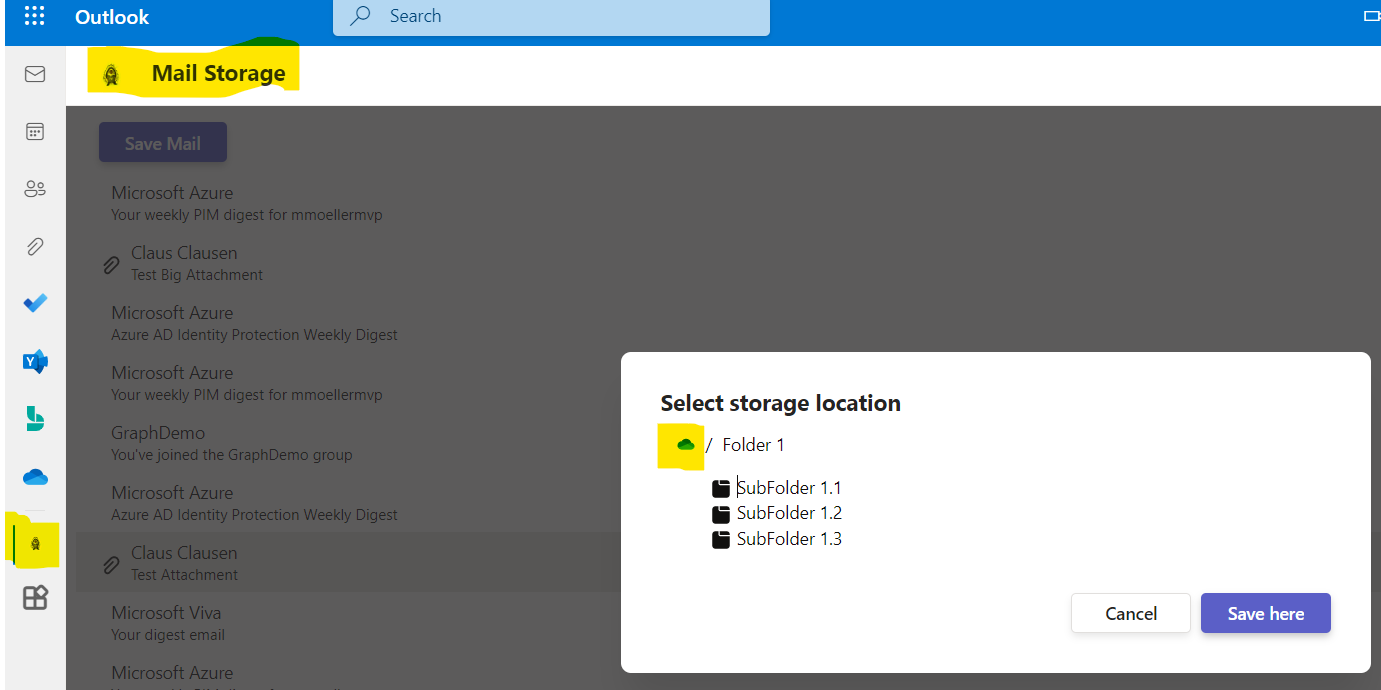
Task: Select Folder 1 in breadcrumb
Action: pyautogui.click(x=754, y=445)
